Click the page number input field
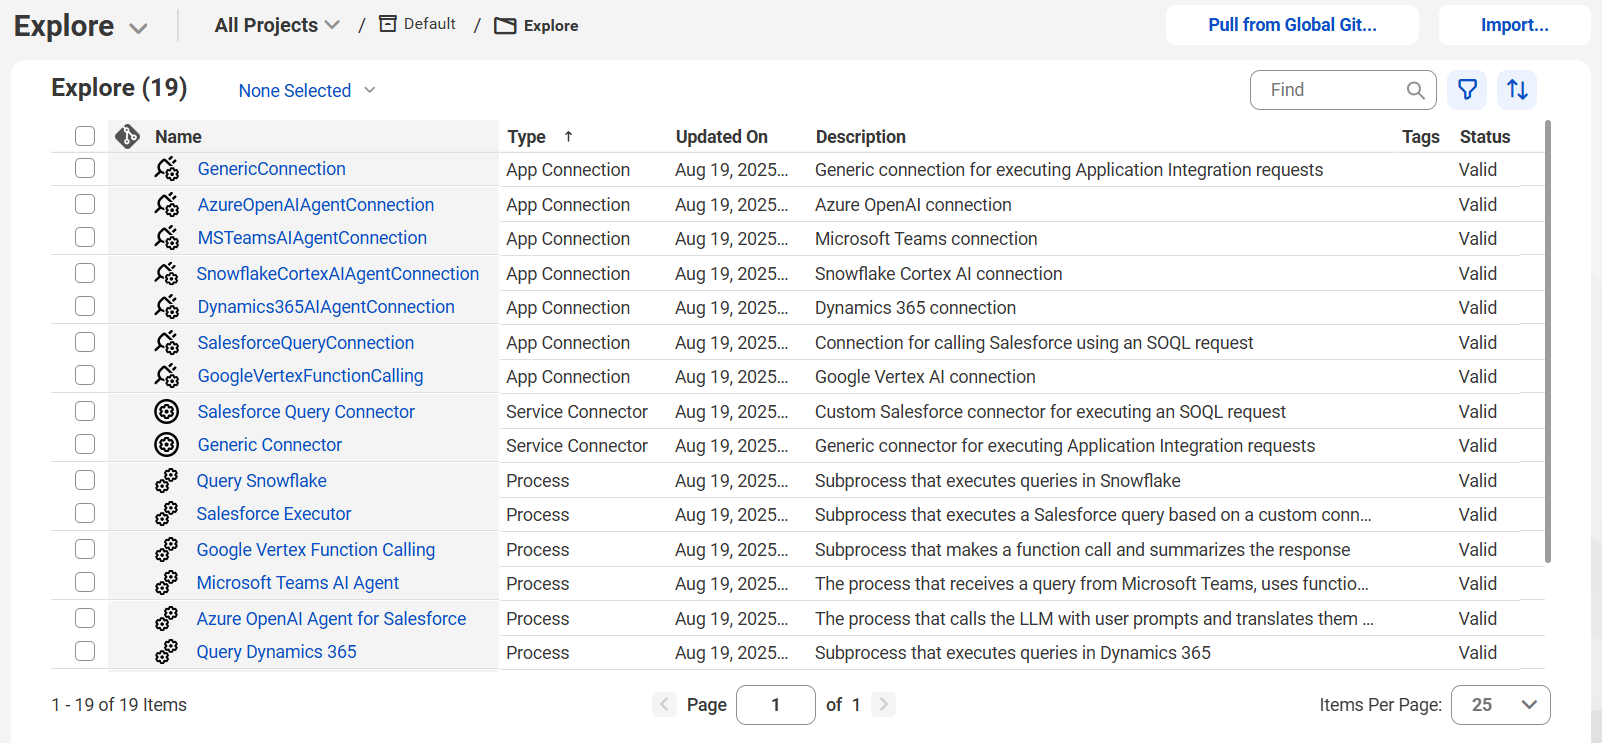 point(775,705)
